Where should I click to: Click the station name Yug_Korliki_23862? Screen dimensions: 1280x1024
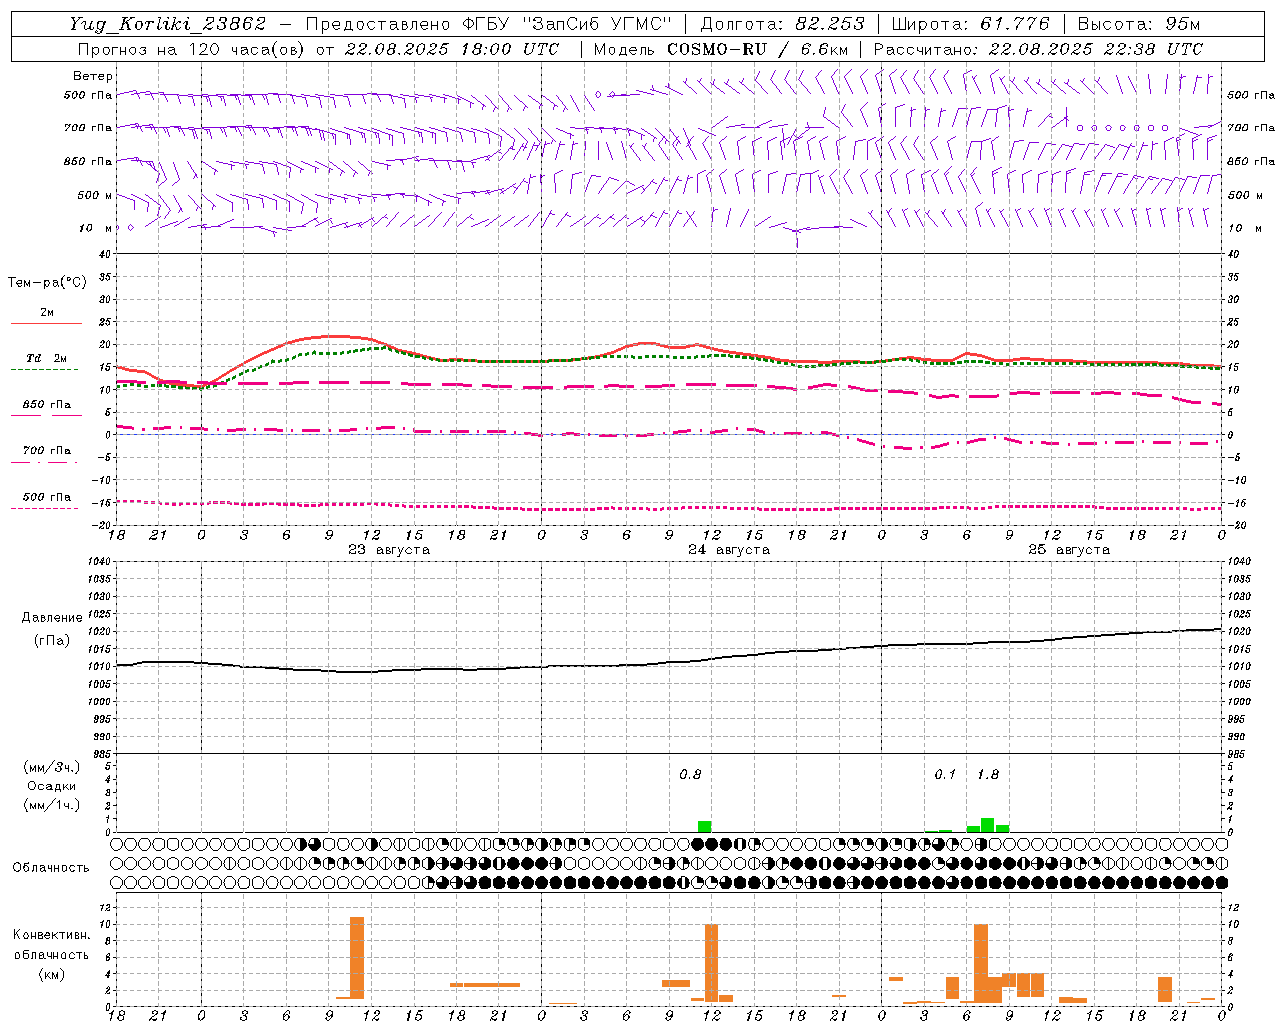tap(168, 24)
